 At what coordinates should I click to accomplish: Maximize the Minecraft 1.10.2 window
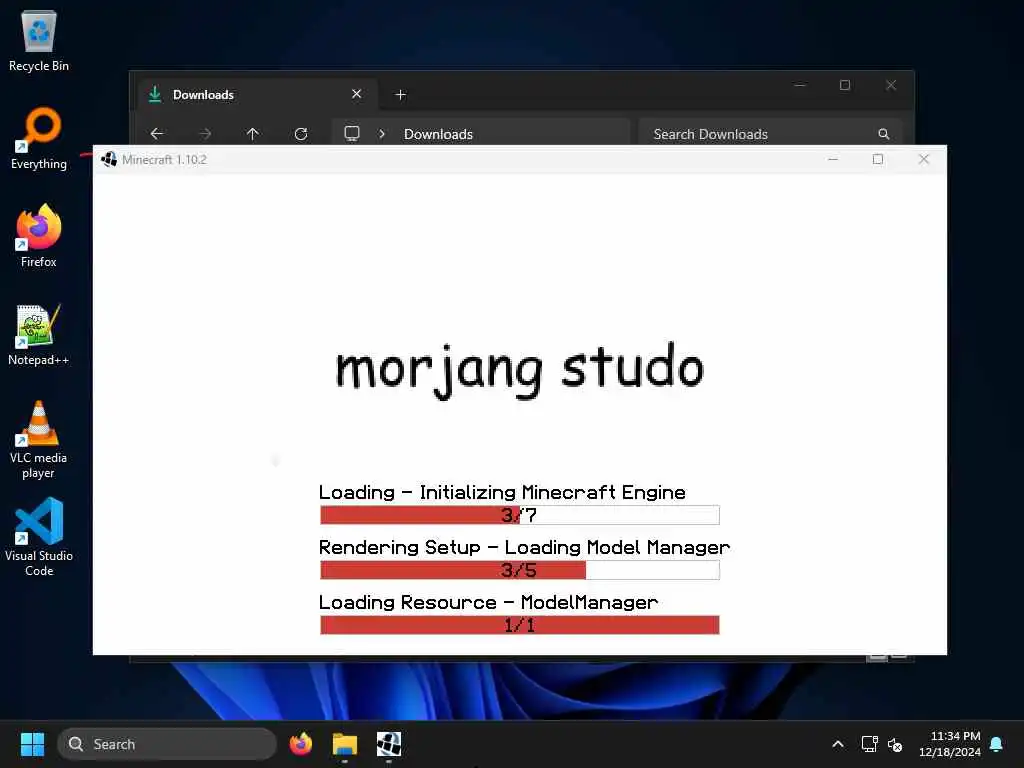878,159
